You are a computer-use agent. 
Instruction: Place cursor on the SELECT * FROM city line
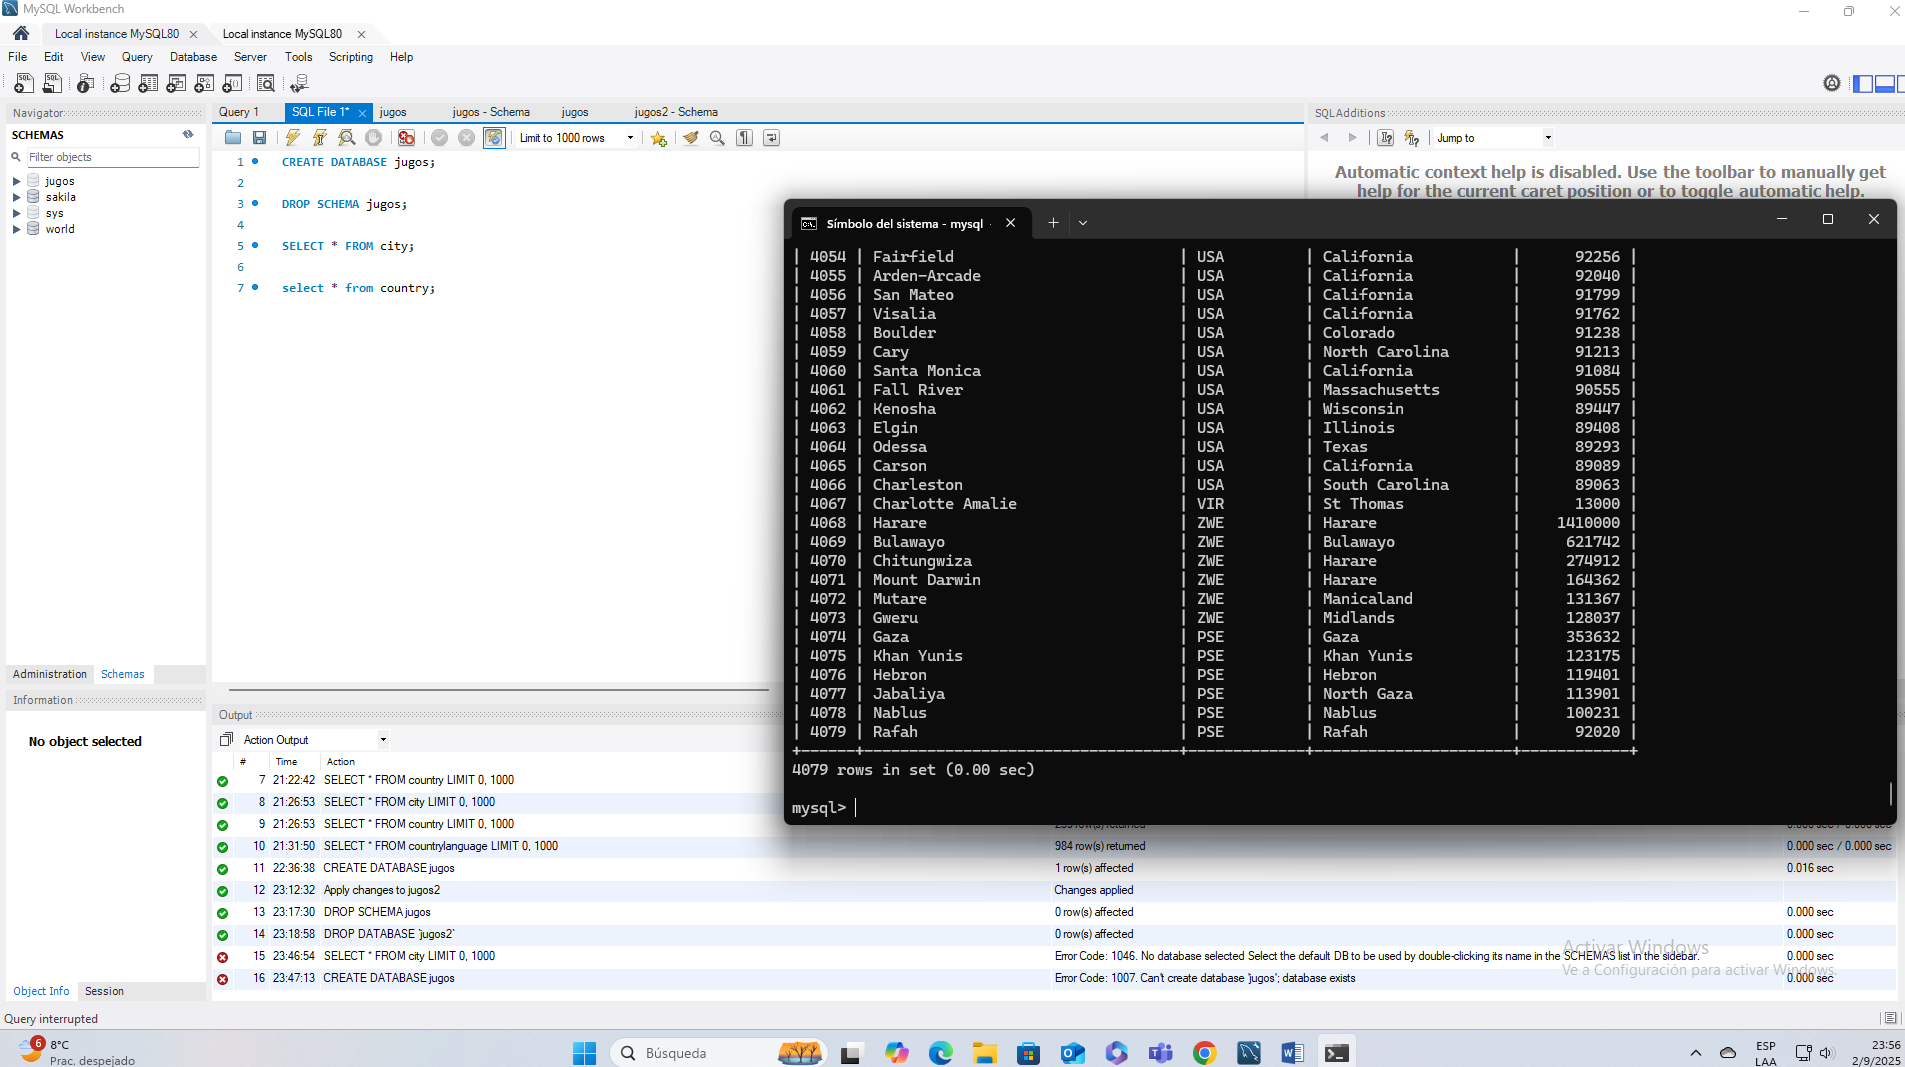click(347, 246)
